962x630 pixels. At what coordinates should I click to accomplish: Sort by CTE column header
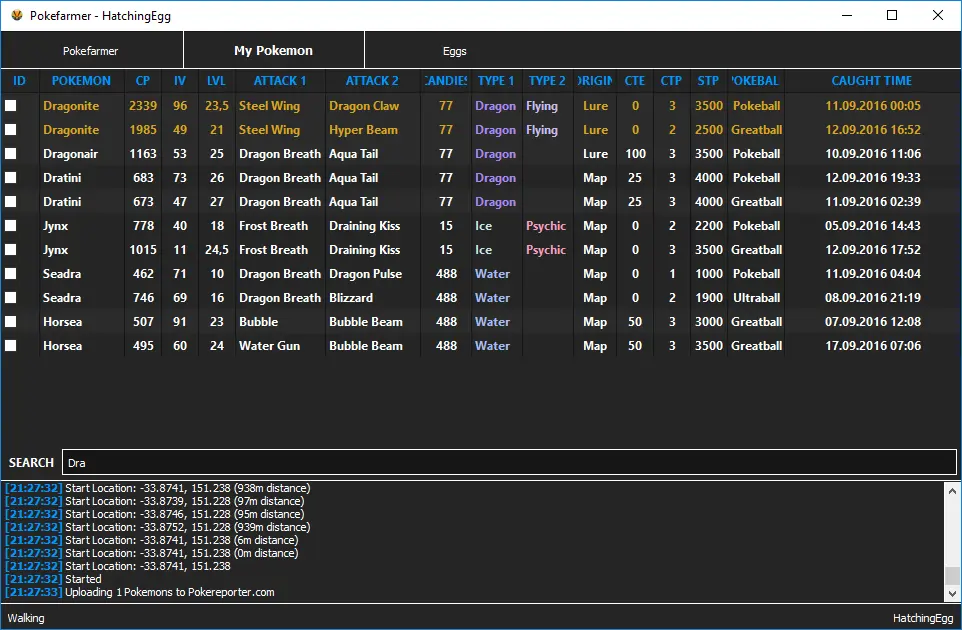click(x=635, y=81)
